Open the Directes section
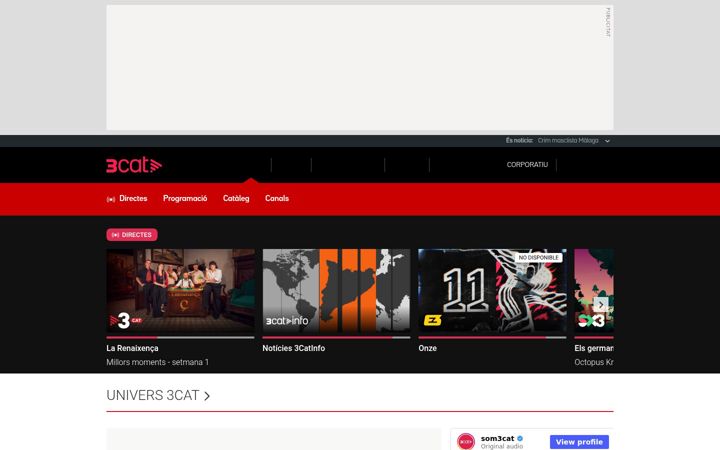720x450 pixels. pyautogui.click(x=133, y=198)
